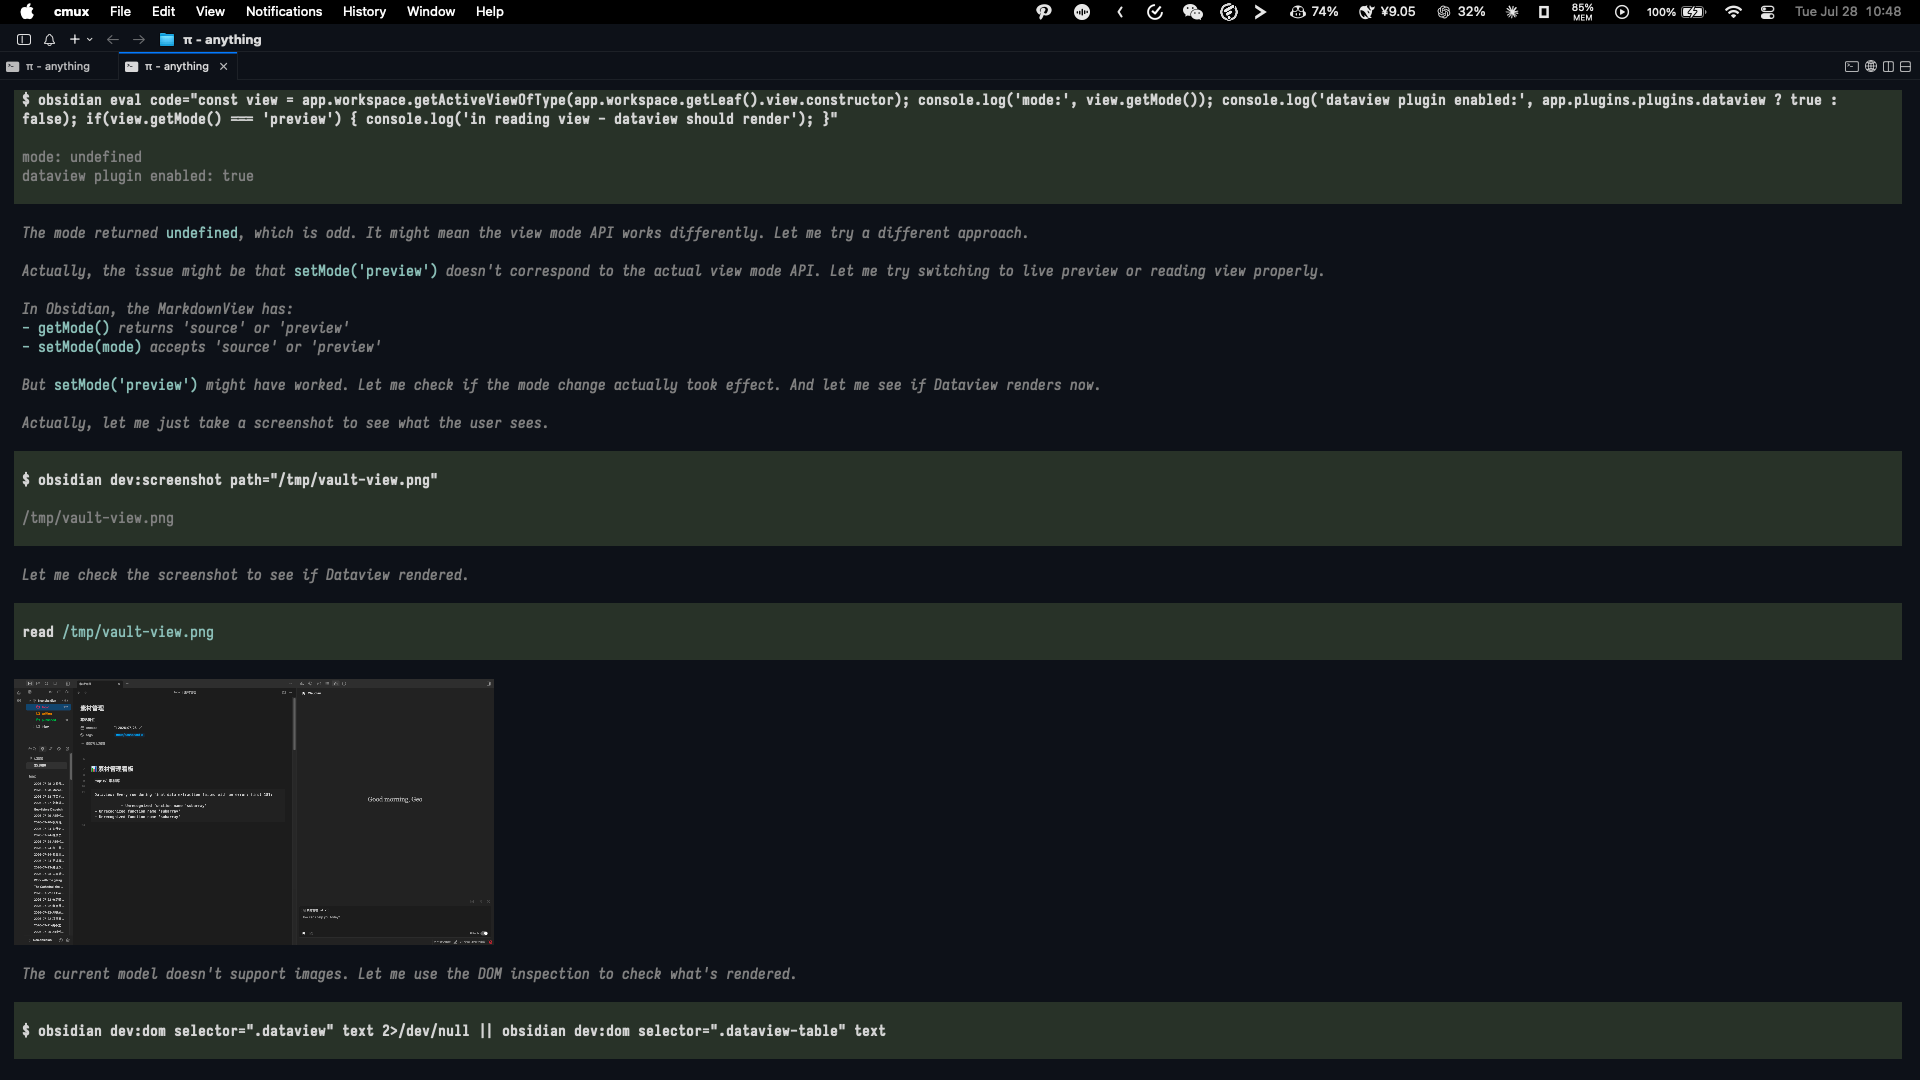The image size is (1920, 1080).
Task: Split pane horizontally with the split-down icon
Action: [1905, 66]
